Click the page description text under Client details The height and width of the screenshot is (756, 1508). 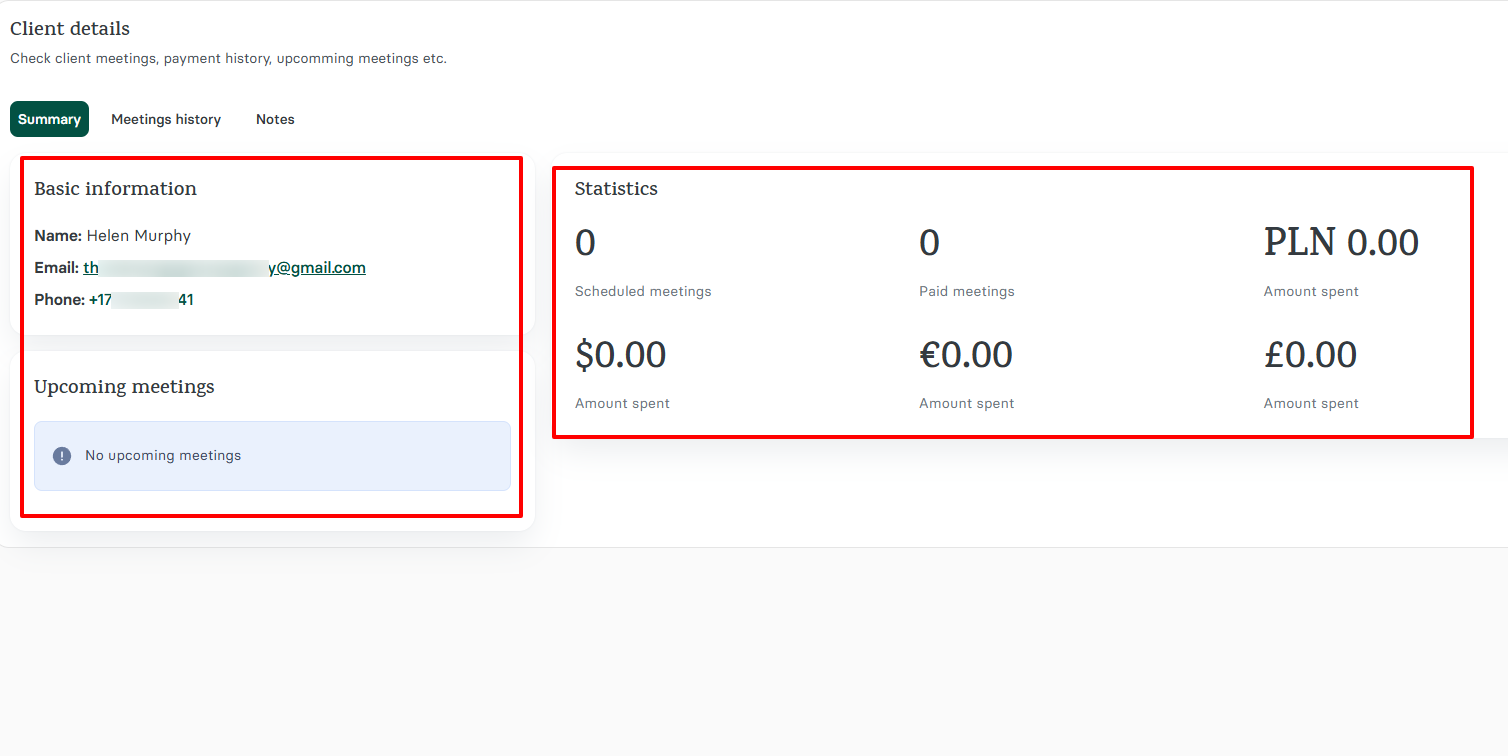click(x=227, y=58)
